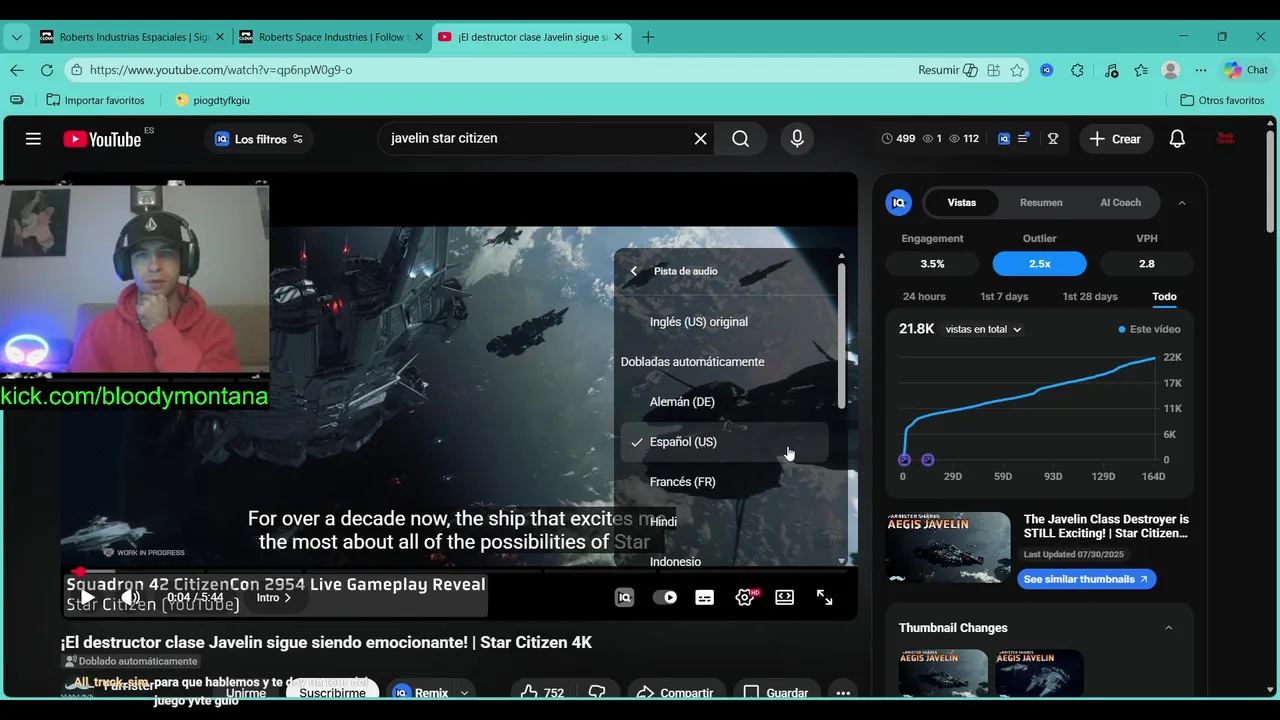
Task: Open the more actions three dots
Action: (843, 692)
